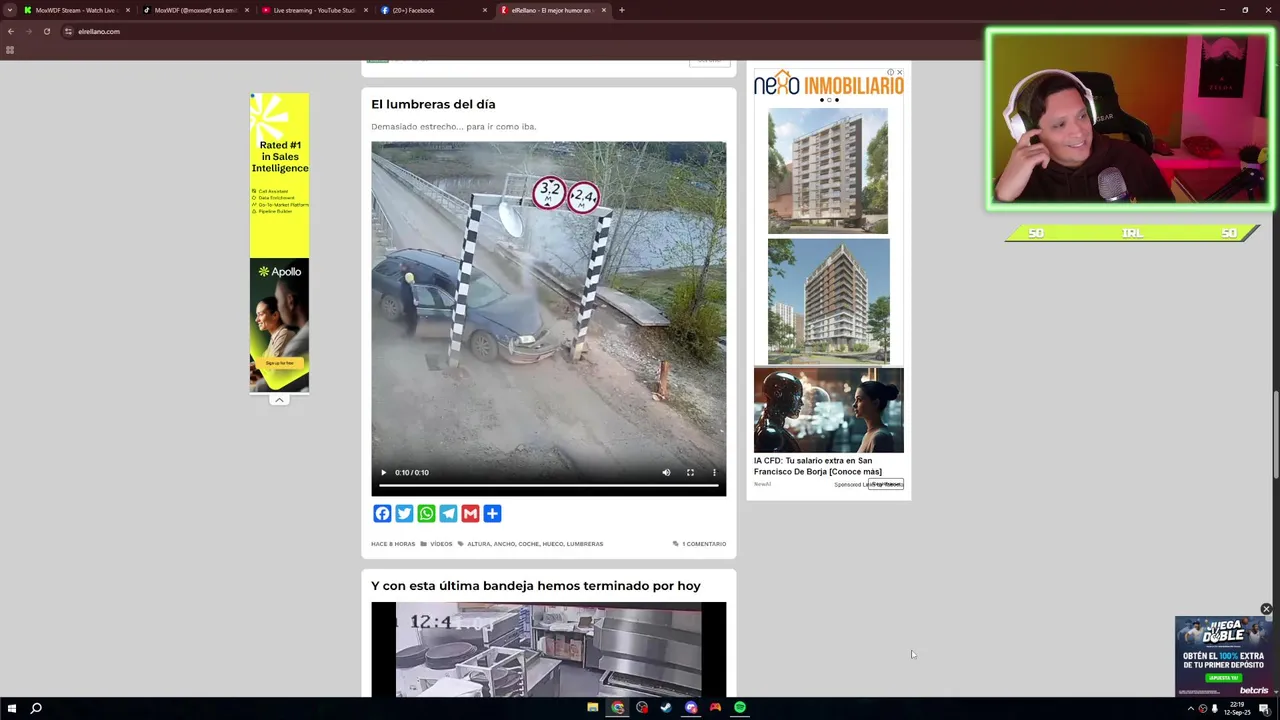Image resolution: width=1280 pixels, height=720 pixels.
Task: Open the Nexo Inmobiliario ad logo
Action: click(x=828, y=84)
